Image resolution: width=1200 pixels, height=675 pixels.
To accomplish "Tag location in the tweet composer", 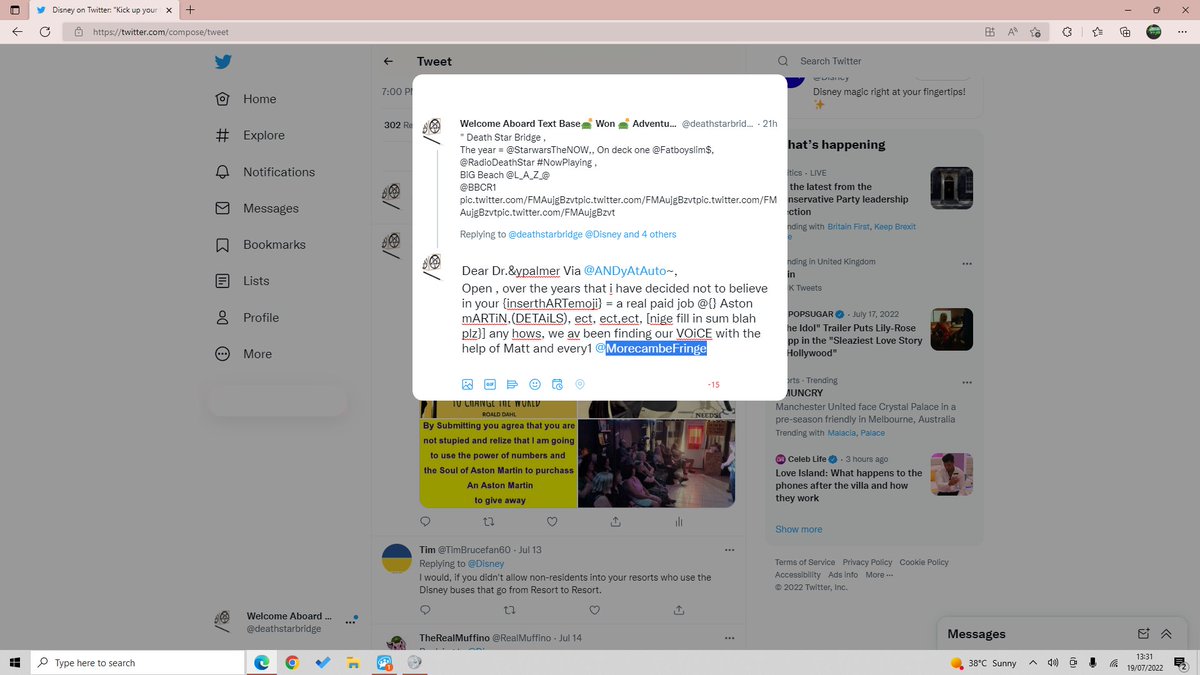I will click(x=580, y=384).
